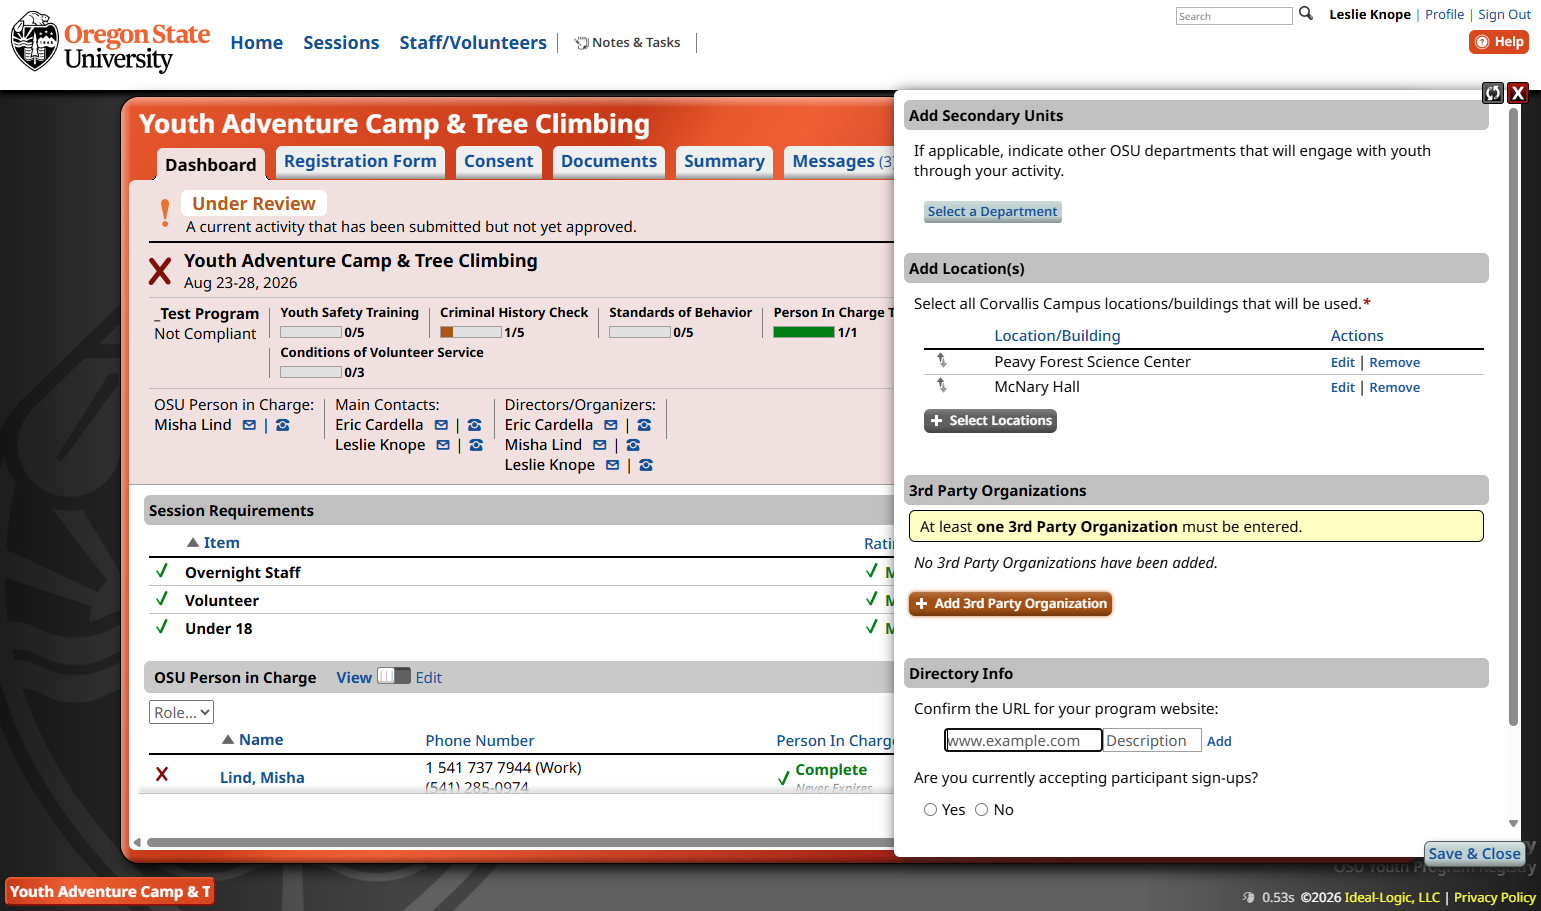The image size is (1541, 911).
Task: Click the search magnifier icon
Action: click(1305, 14)
